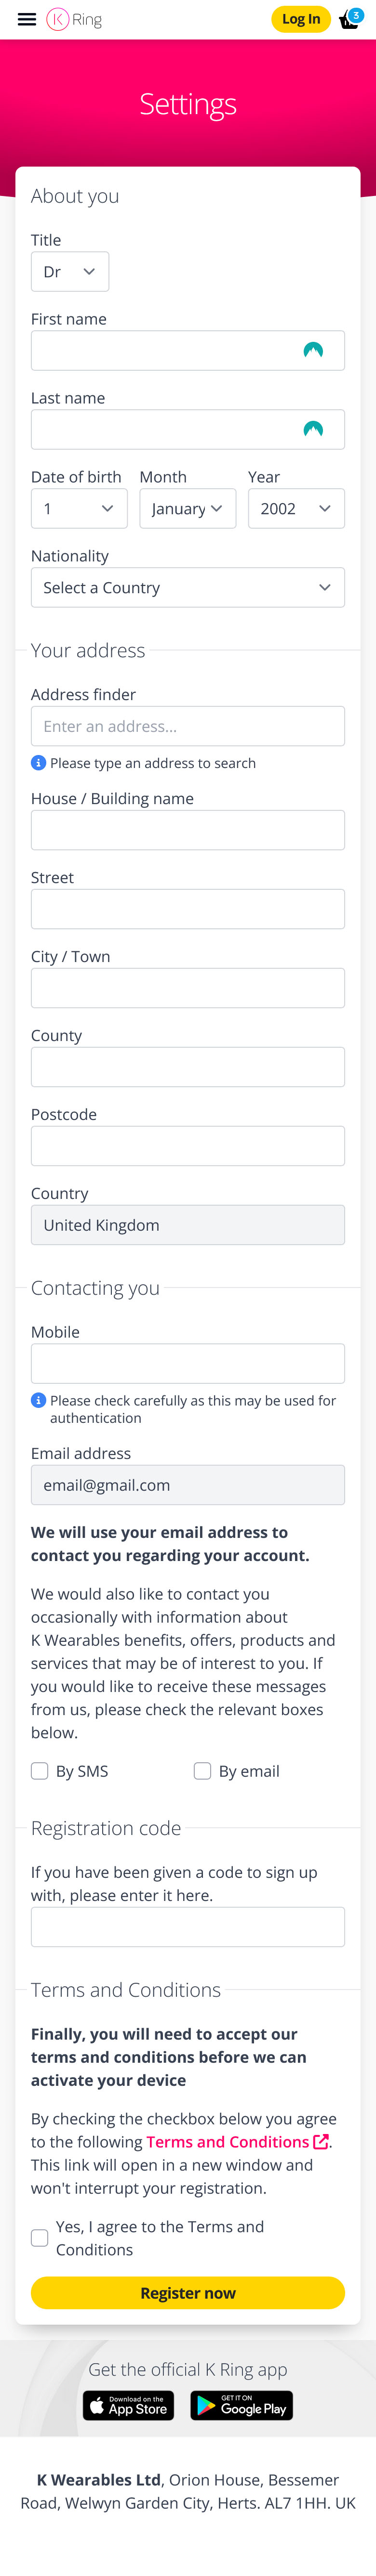Click the autofill icon in First name
This screenshot has width=376, height=2576.
tap(313, 350)
